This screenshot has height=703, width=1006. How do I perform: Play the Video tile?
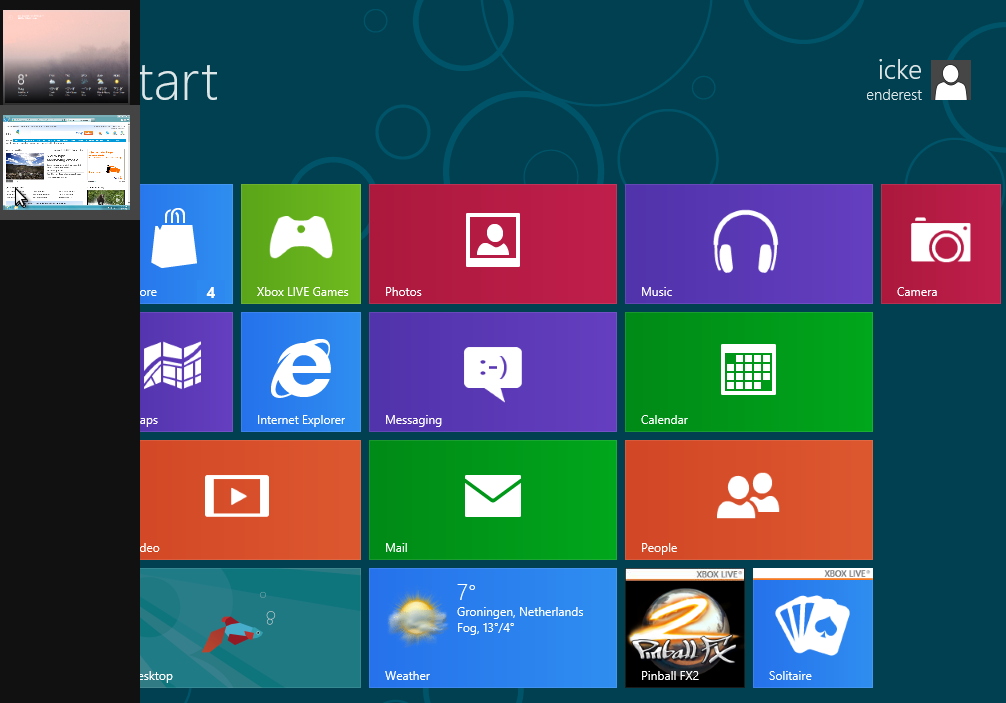(x=250, y=499)
